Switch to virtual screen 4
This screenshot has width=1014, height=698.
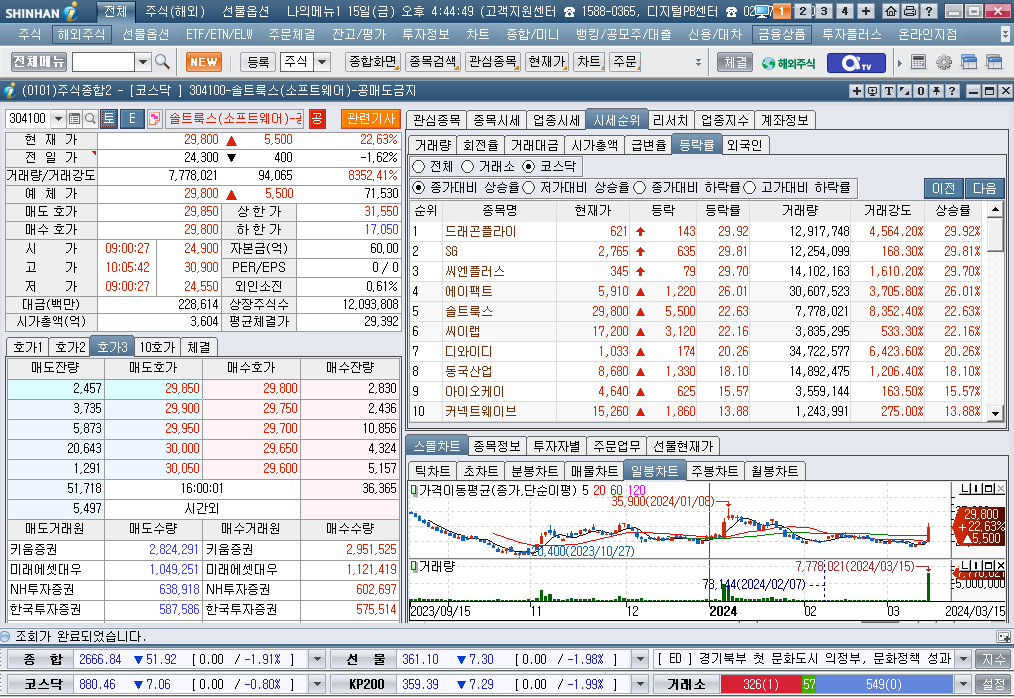point(845,11)
